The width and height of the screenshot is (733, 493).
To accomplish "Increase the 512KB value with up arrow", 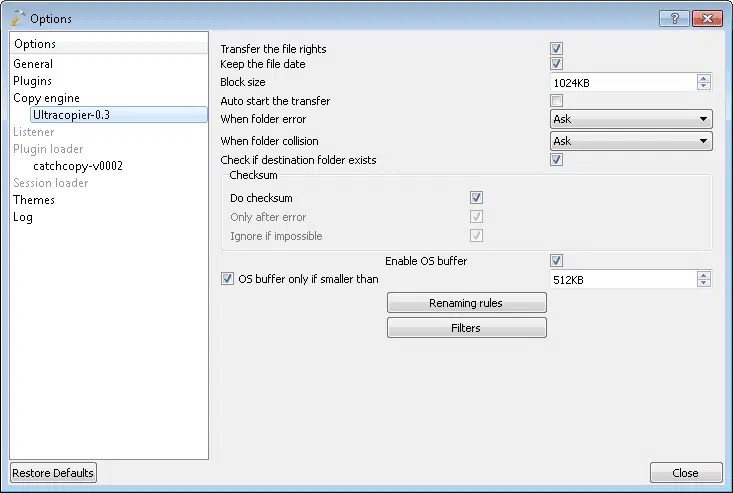I will [x=704, y=276].
